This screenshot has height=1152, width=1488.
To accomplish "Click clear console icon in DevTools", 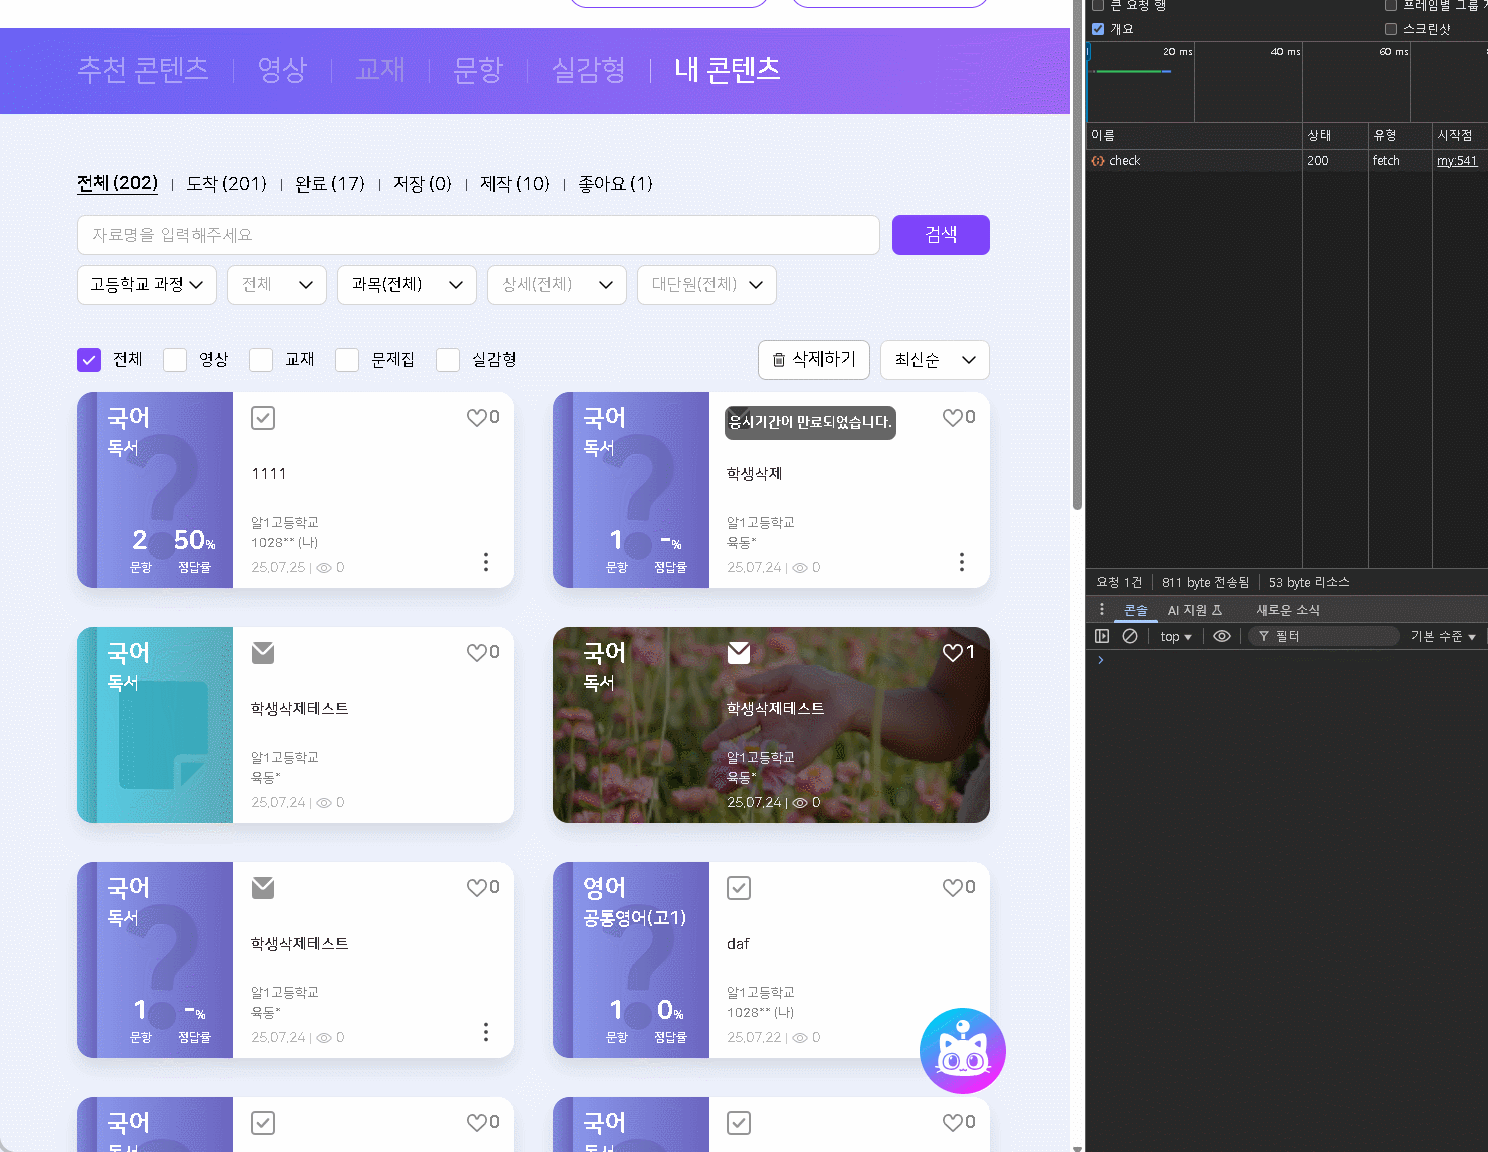I will (x=1130, y=636).
